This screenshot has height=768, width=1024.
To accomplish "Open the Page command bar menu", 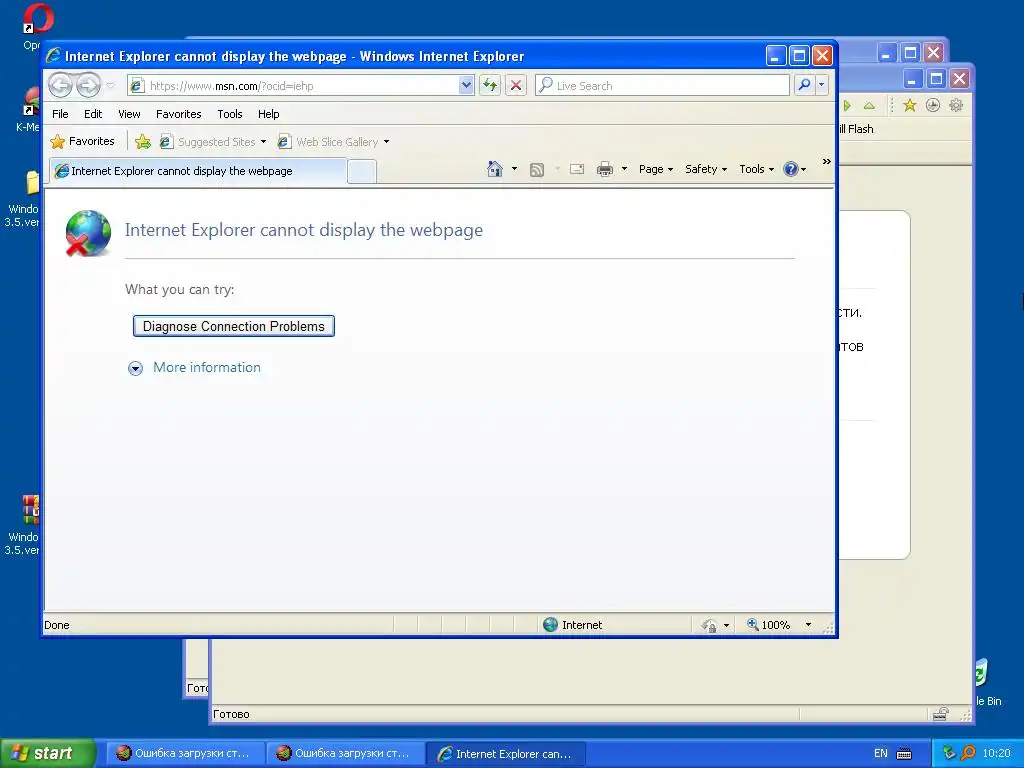I will (656, 169).
